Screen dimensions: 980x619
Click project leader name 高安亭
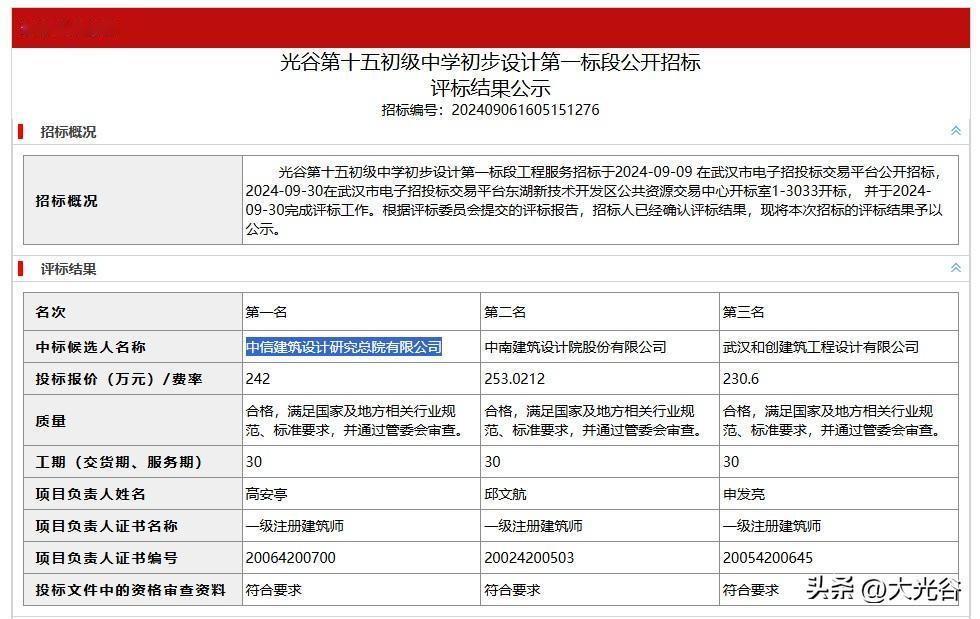(x=266, y=494)
